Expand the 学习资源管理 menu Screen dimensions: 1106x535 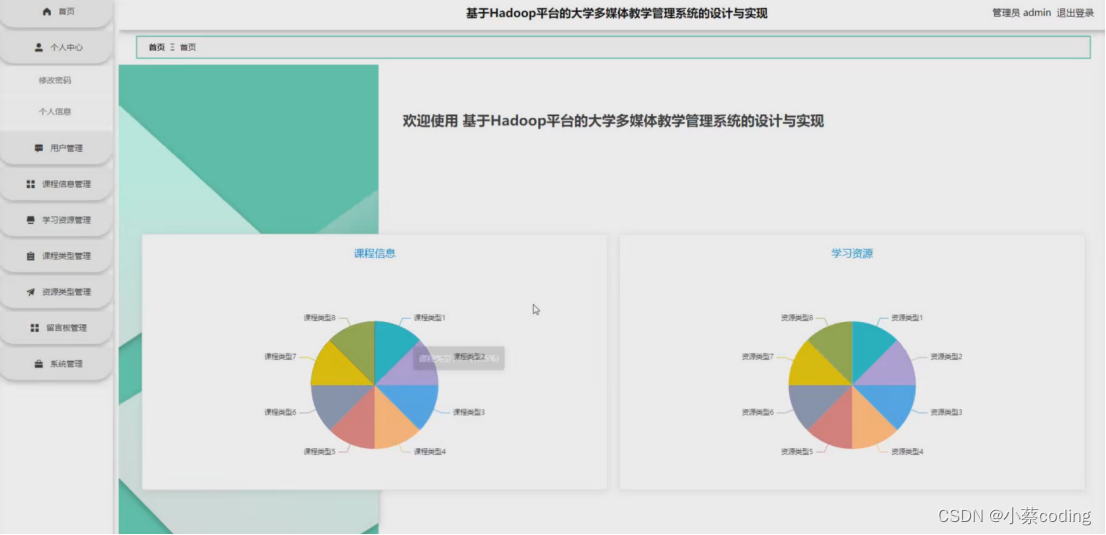point(56,220)
